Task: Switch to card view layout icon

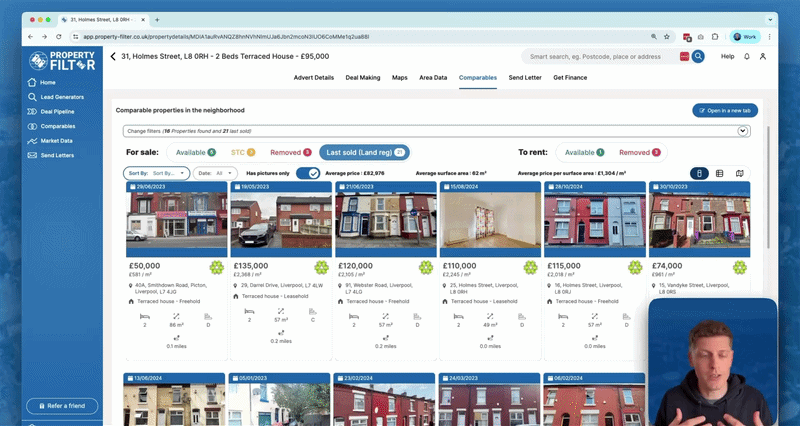Action: pos(699,173)
